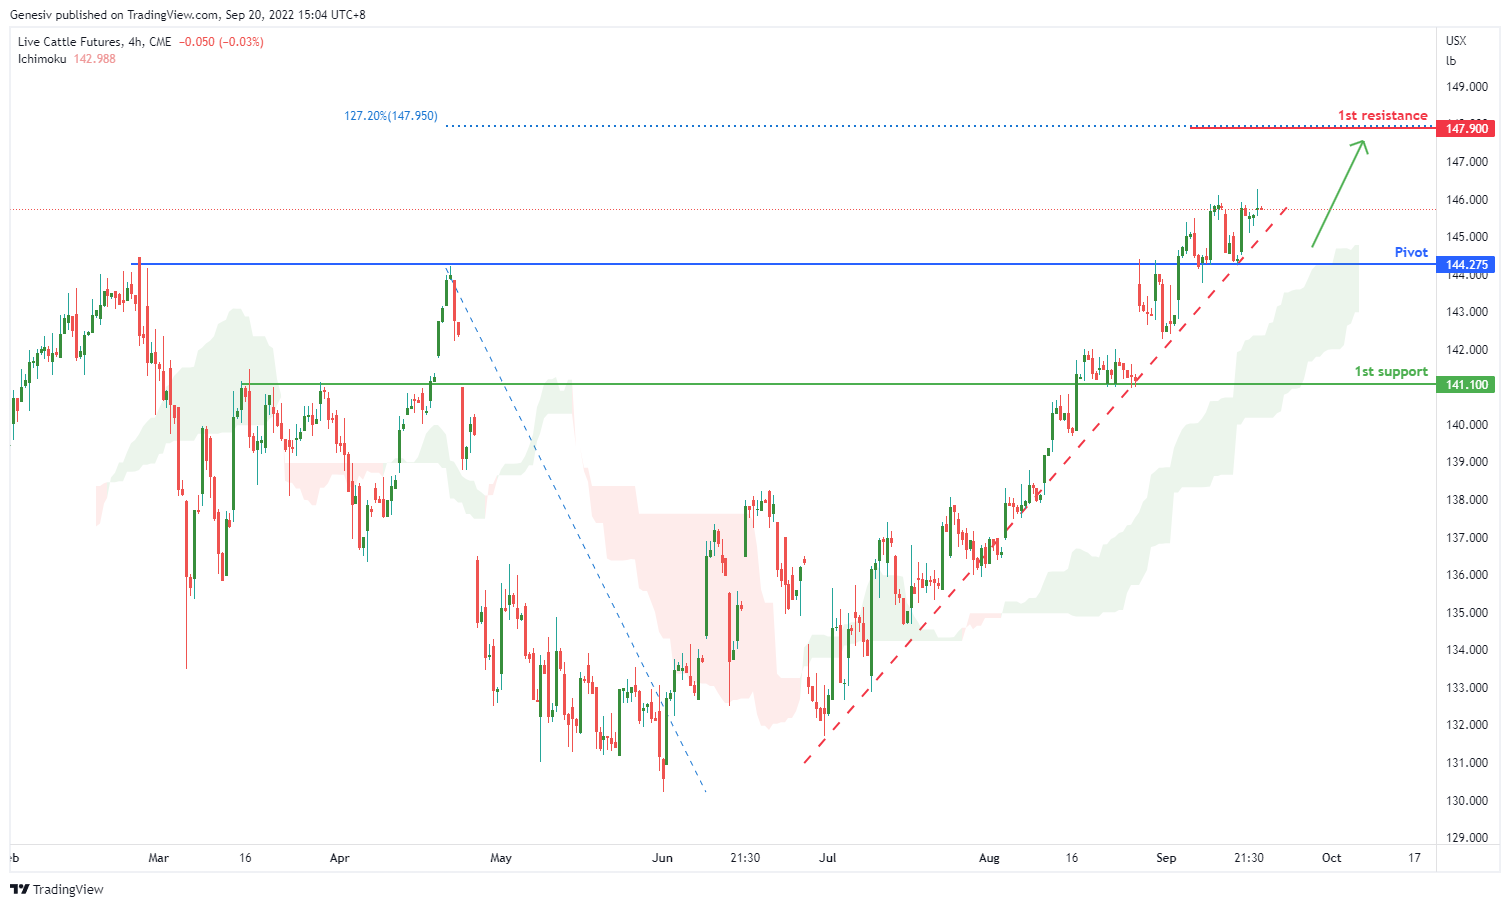Click the lb unit label on price axis

(x=1451, y=61)
